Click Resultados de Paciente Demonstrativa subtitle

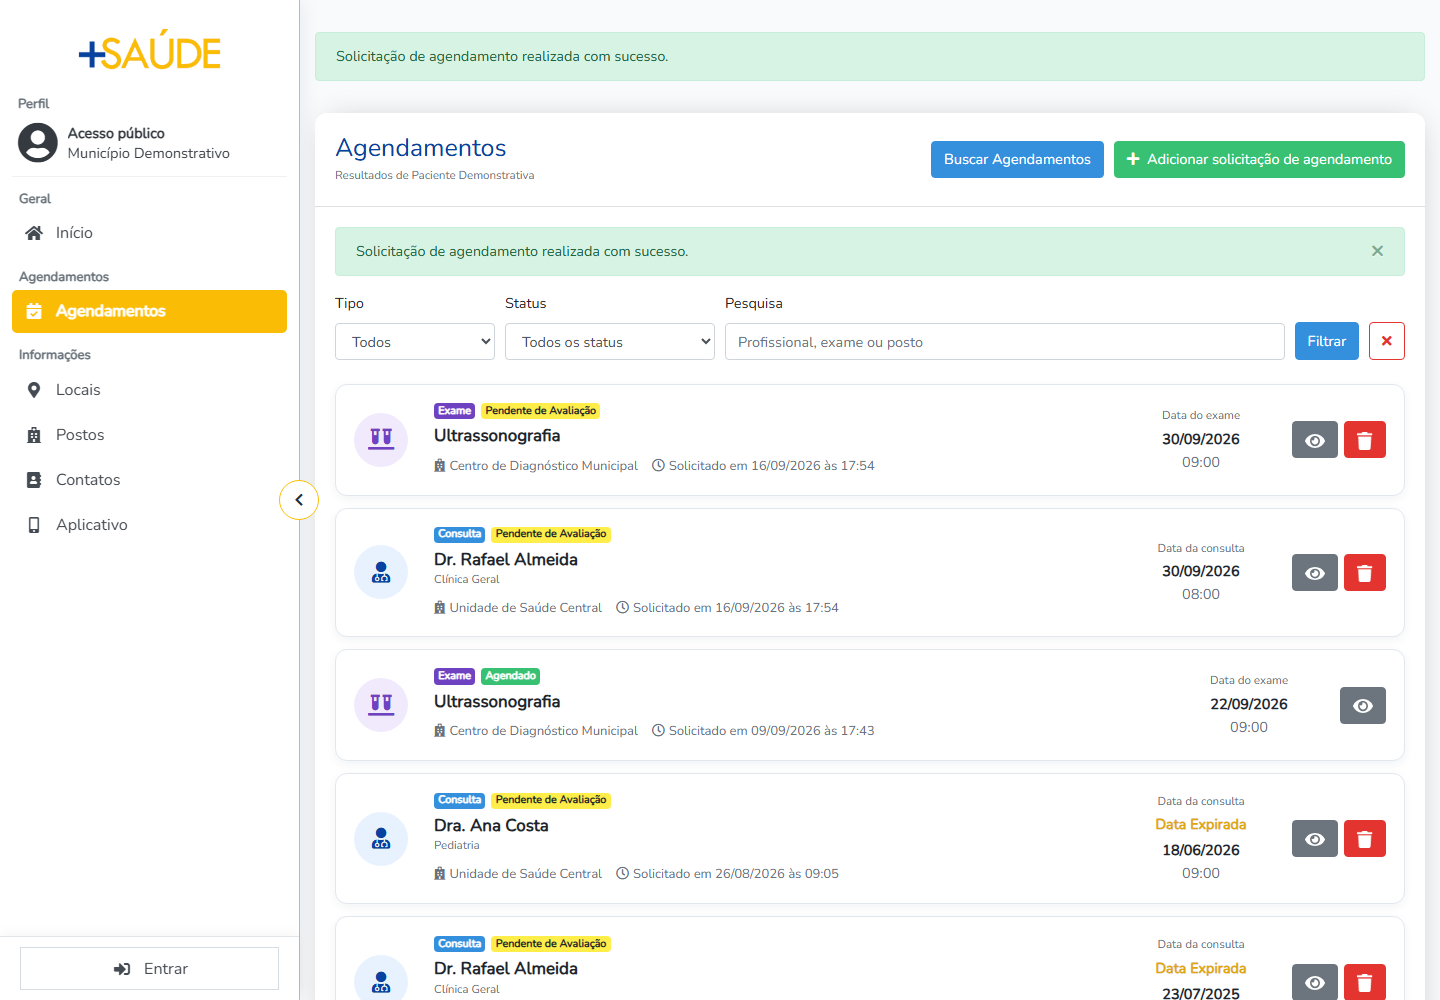[435, 175]
